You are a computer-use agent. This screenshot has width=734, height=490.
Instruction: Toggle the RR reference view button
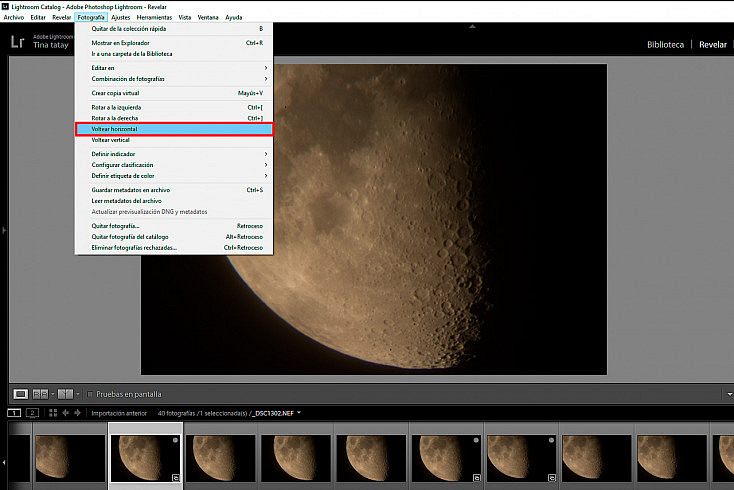pos(40,395)
